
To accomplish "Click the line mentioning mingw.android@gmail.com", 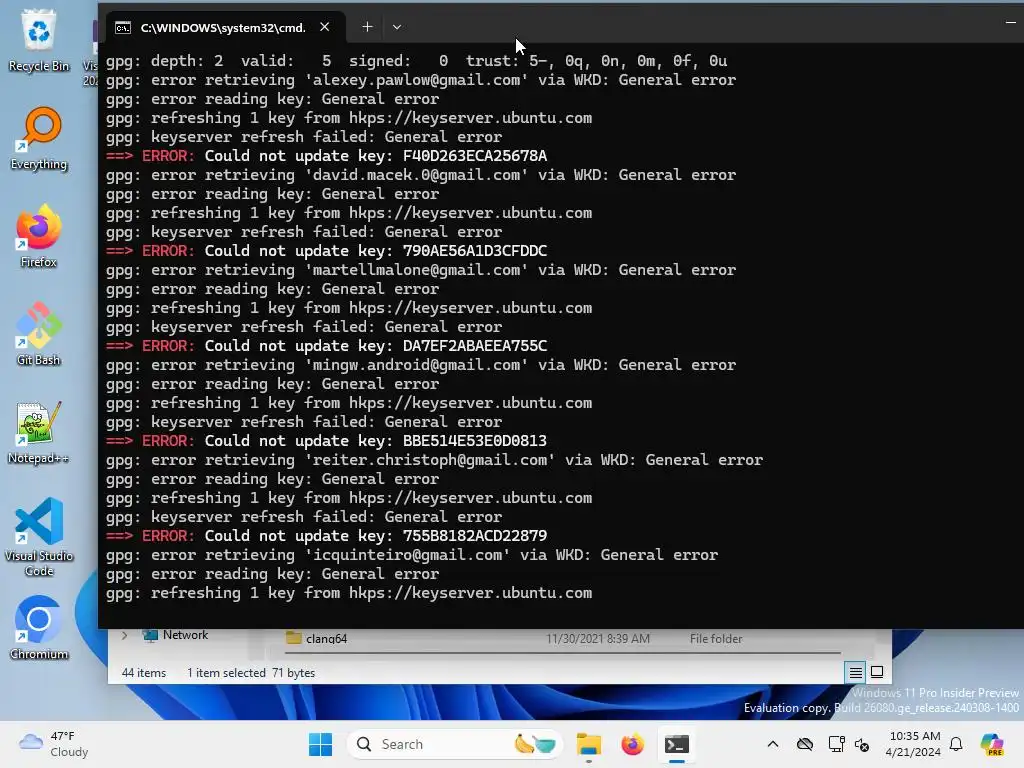I will click(x=421, y=365).
